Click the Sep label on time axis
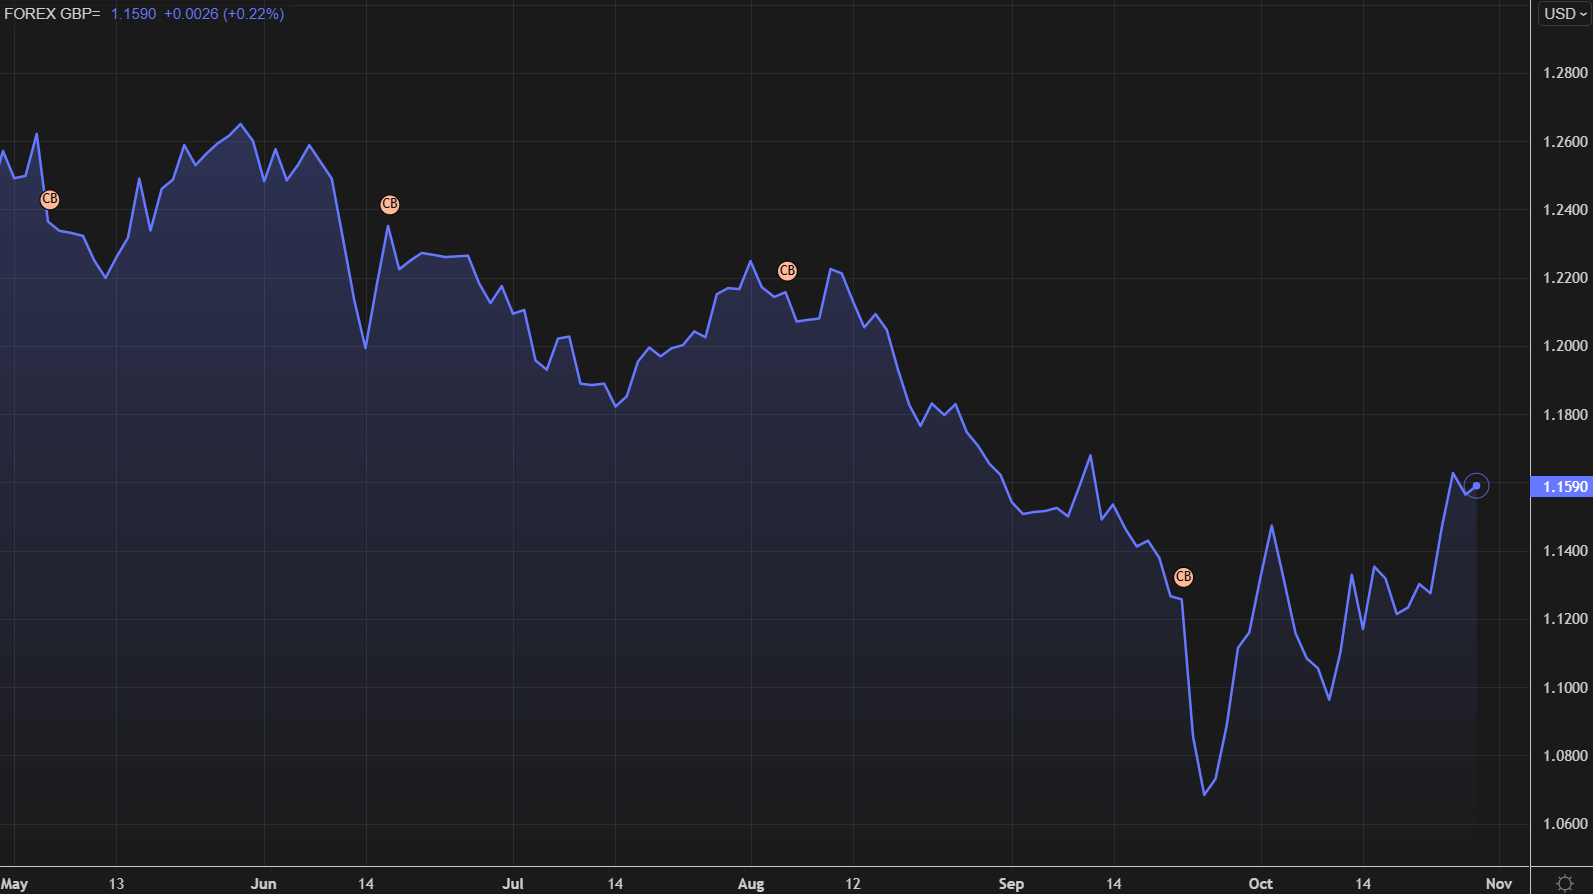Image resolution: width=1593 pixels, height=894 pixels. 1011,884
